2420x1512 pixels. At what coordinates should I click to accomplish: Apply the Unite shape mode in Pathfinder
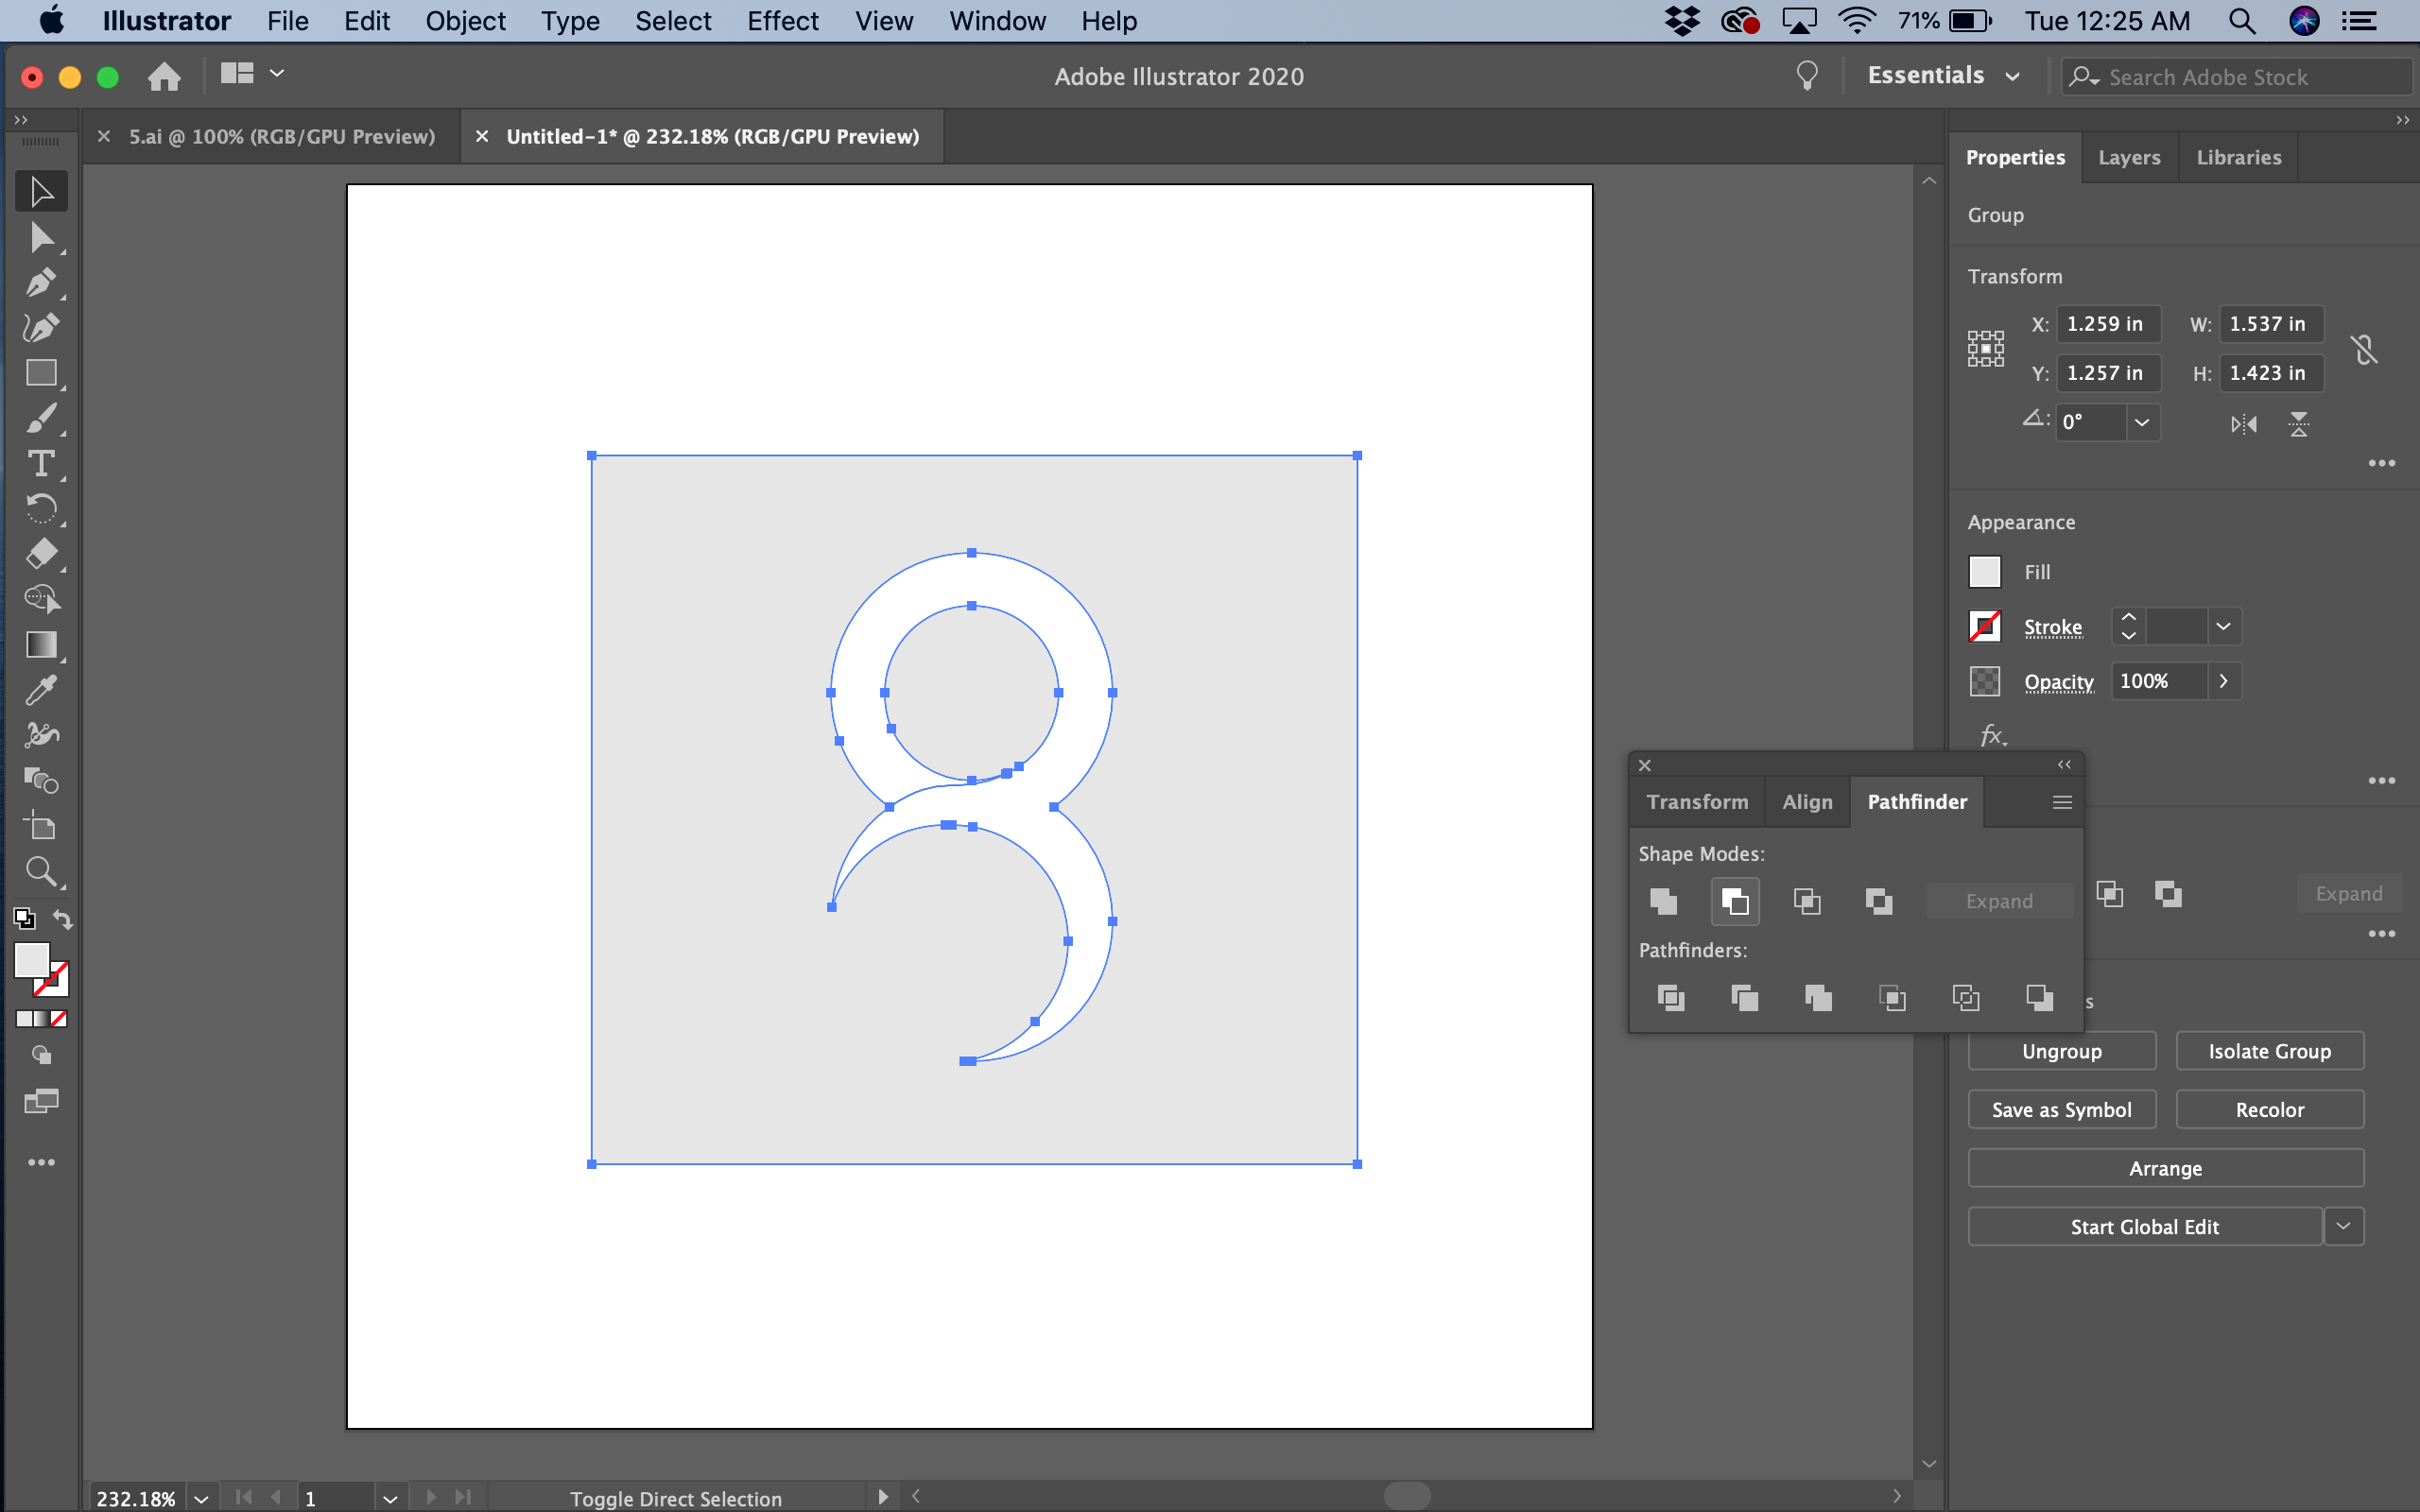coord(1662,901)
